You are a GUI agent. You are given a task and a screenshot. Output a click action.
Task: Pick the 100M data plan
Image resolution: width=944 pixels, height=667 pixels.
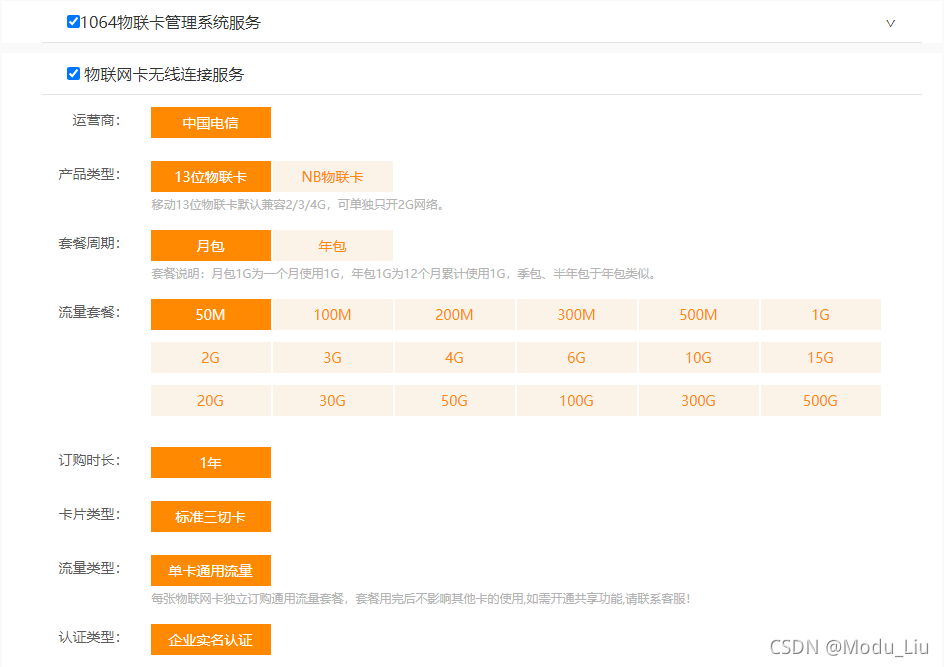pyautogui.click(x=333, y=315)
